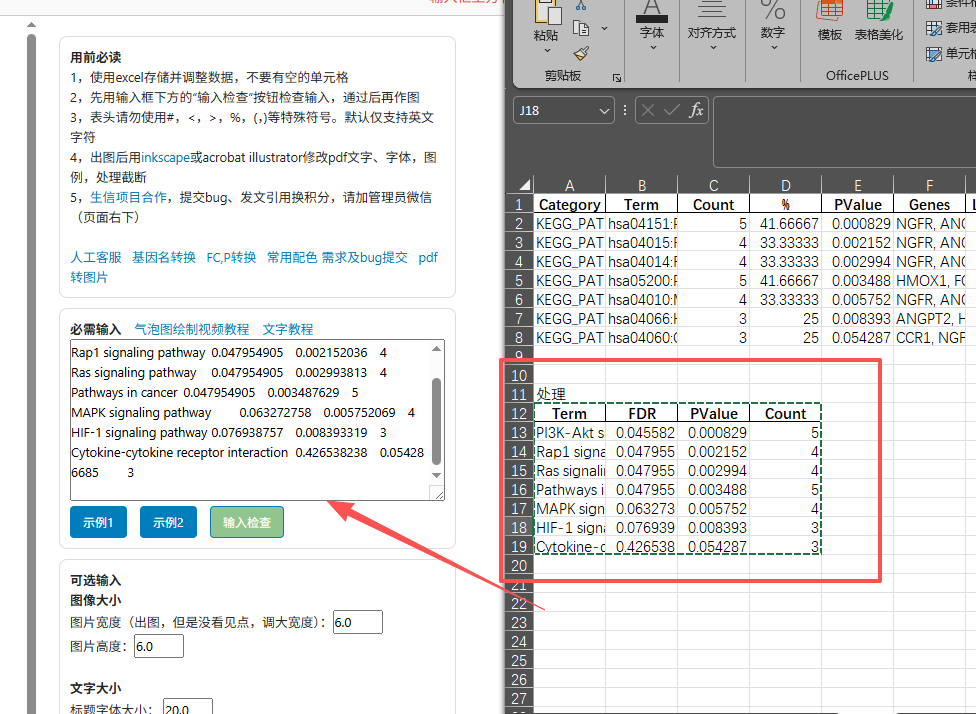Expand the 数字 number format dropdown
The image size is (976, 714).
(x=772, y=47)
